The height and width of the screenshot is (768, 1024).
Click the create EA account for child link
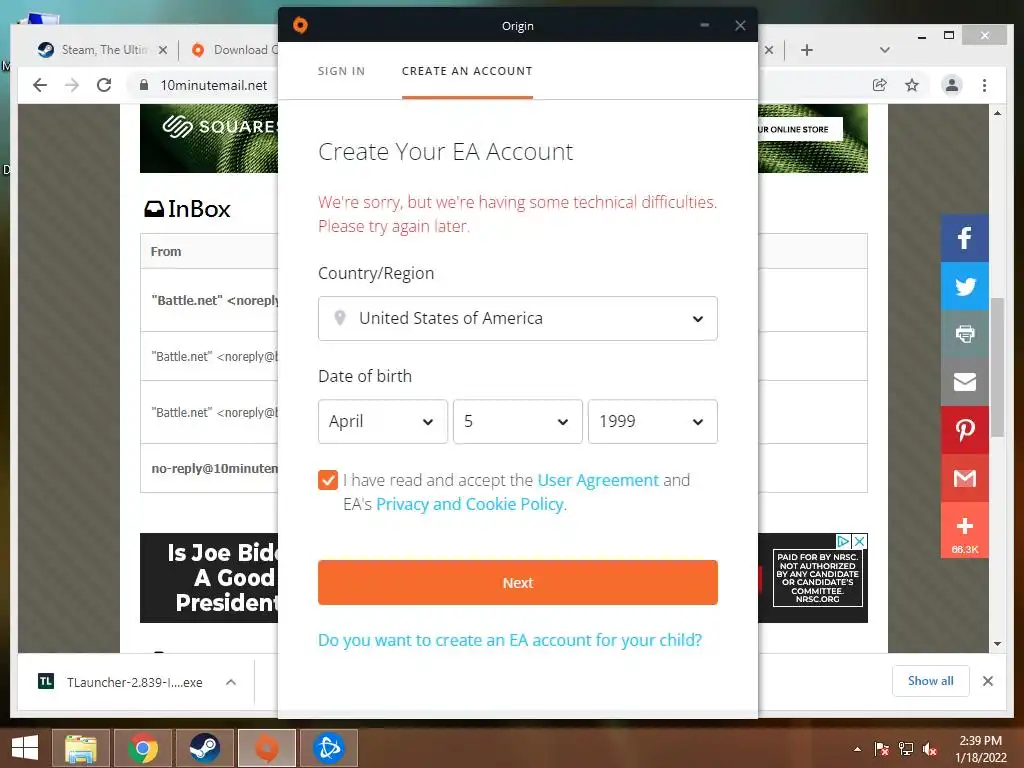[x=510, y=640]
